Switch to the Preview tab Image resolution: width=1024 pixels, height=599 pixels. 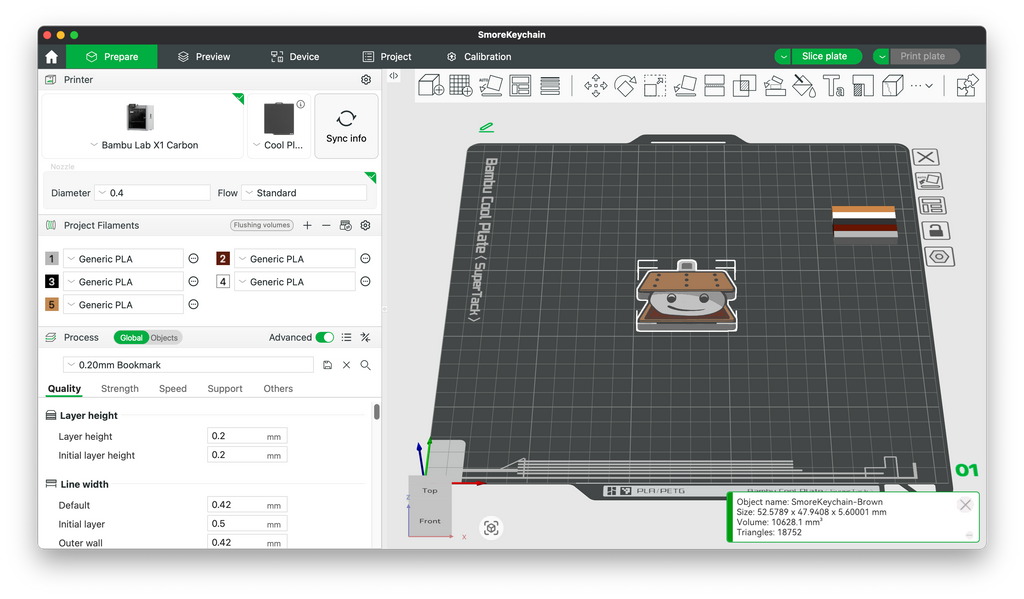click(x=204, y=57)
